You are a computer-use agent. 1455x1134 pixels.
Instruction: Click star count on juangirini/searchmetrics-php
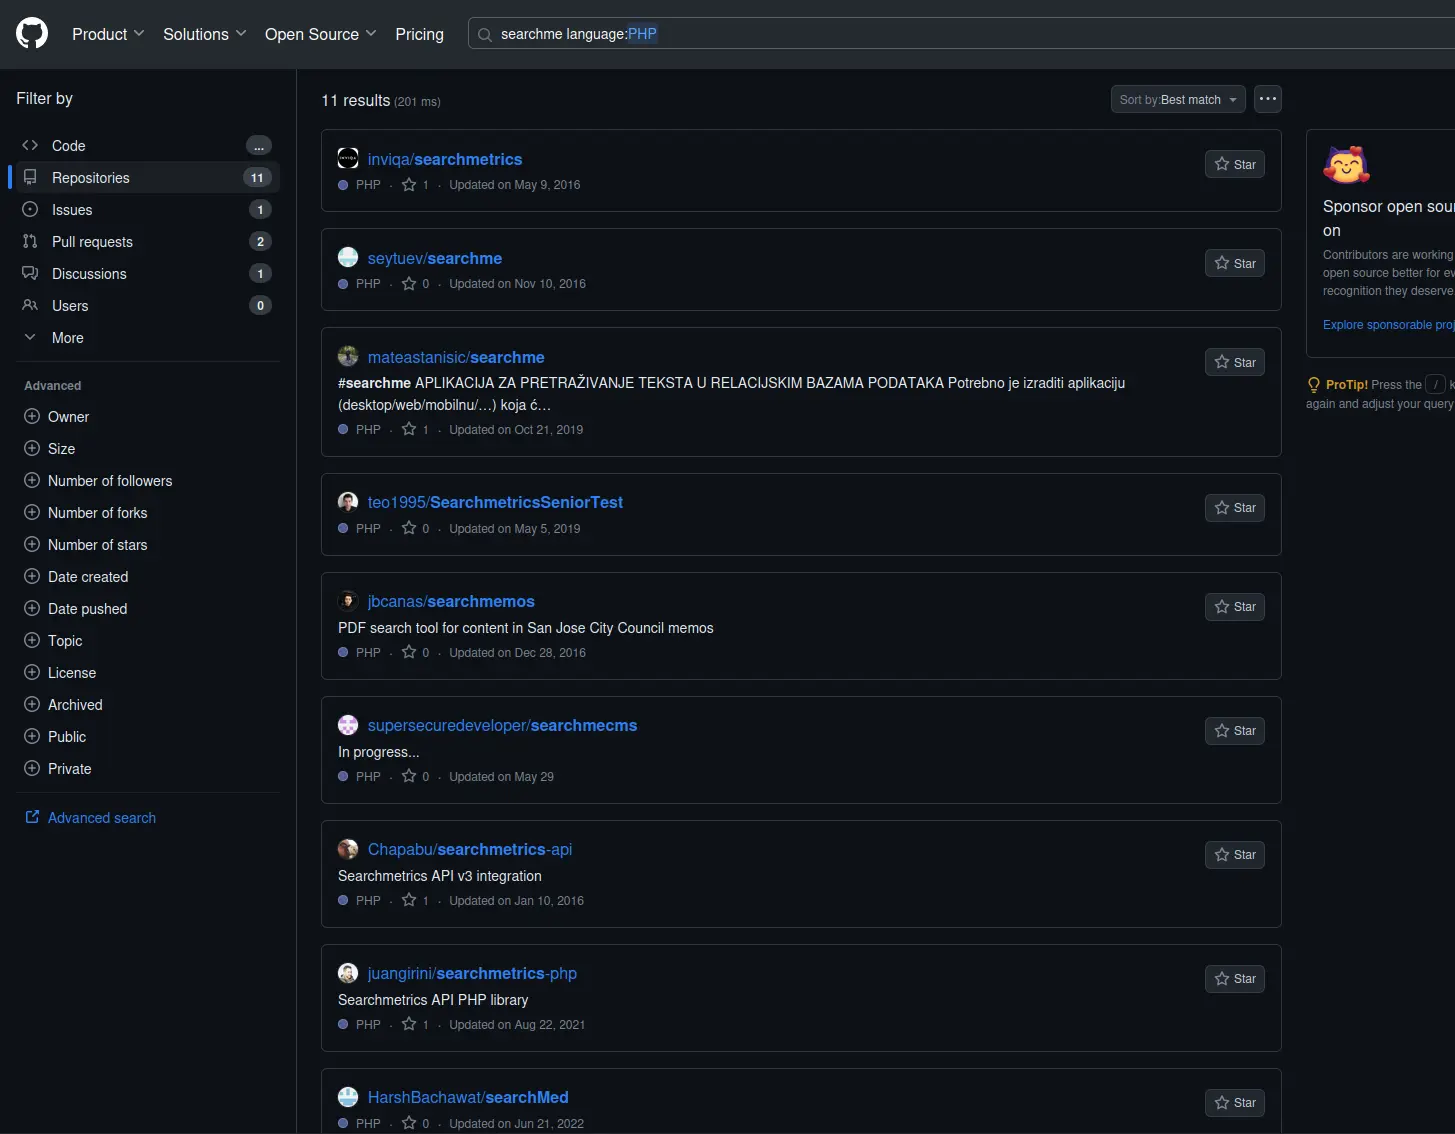coord(415,1025)
